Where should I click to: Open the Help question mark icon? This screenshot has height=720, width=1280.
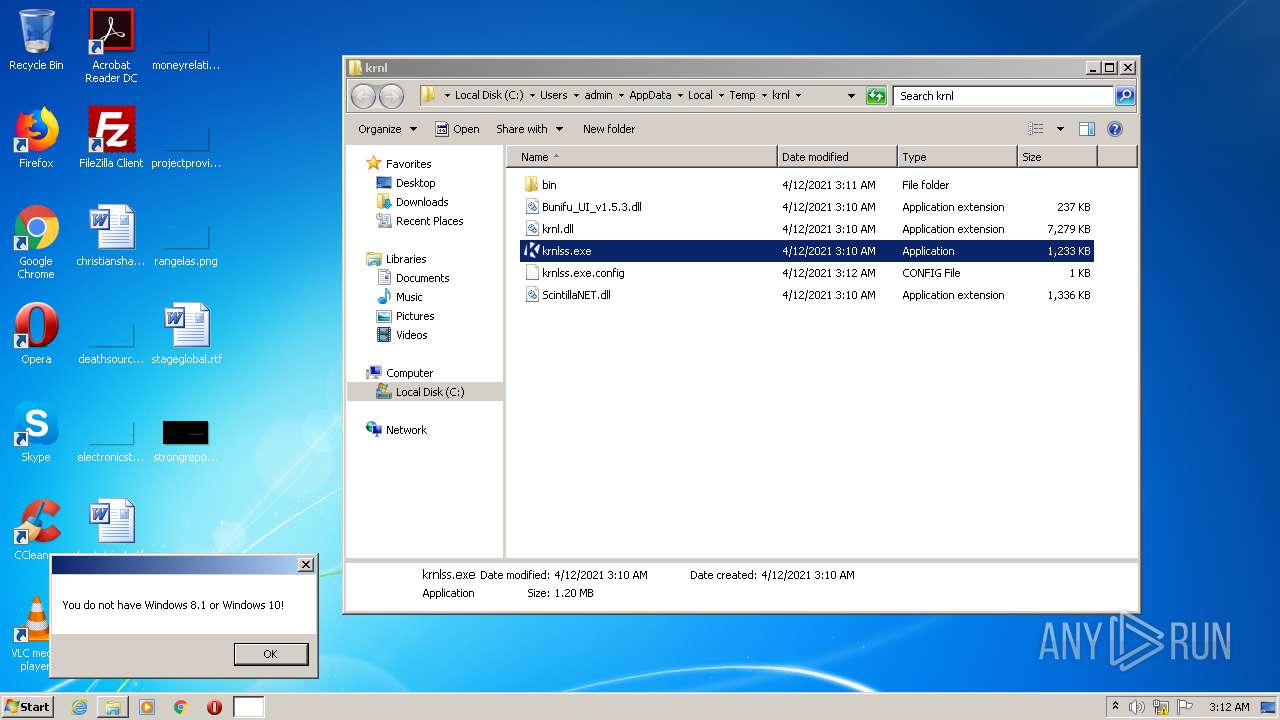point(1115,129)
